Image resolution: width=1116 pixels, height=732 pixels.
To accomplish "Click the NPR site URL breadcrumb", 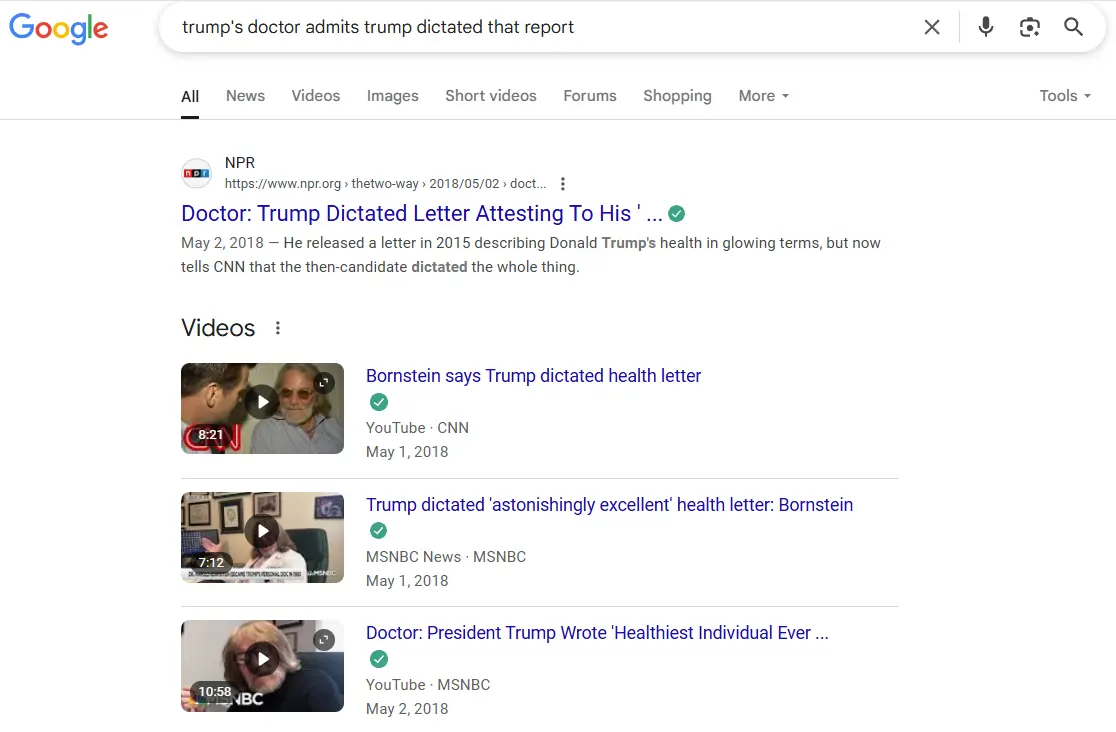I will pos(385,184).
